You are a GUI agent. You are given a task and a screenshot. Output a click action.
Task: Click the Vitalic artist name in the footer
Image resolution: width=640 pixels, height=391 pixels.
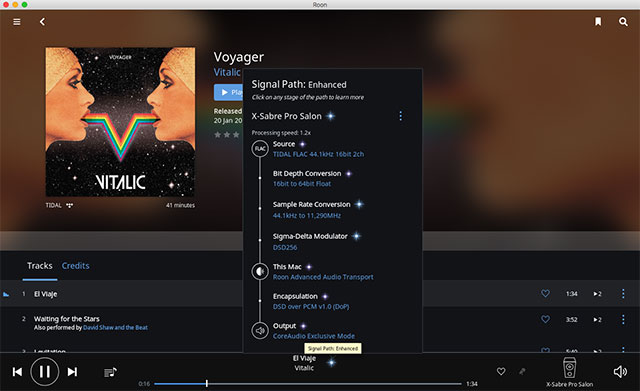click(x=304, y=368)
